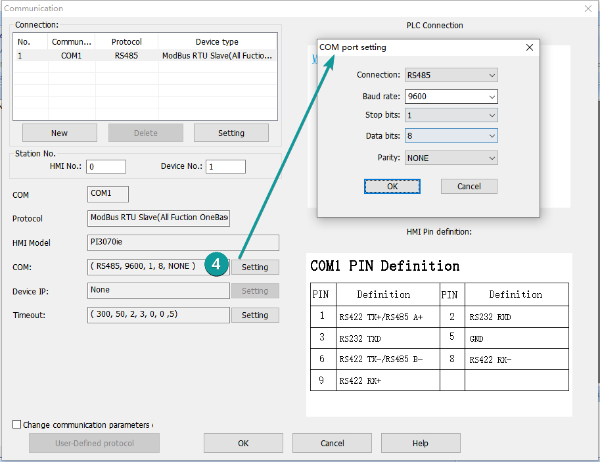Click the No. column header
The height and width of the screenshot is (462, 600).
coord(31,42)
